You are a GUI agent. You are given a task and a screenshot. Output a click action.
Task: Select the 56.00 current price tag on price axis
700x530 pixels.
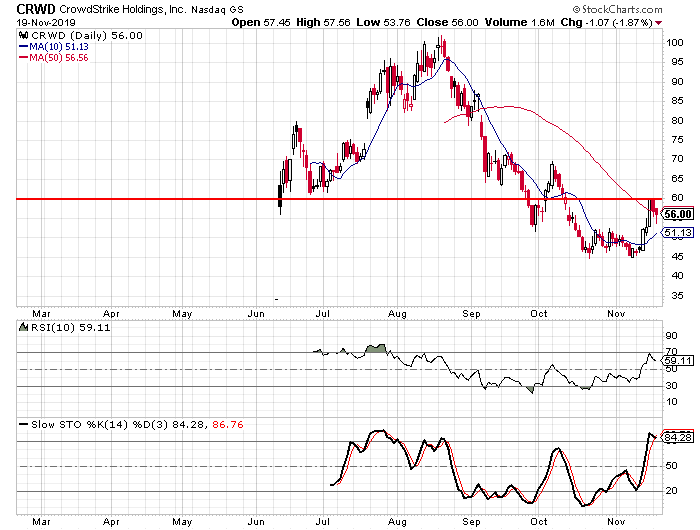point(678,213)
